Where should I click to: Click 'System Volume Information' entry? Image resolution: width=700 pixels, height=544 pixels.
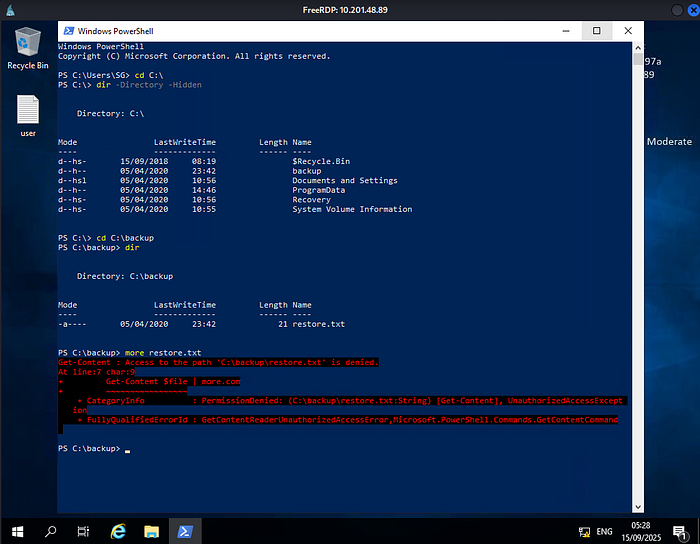(x=352, y=209)
